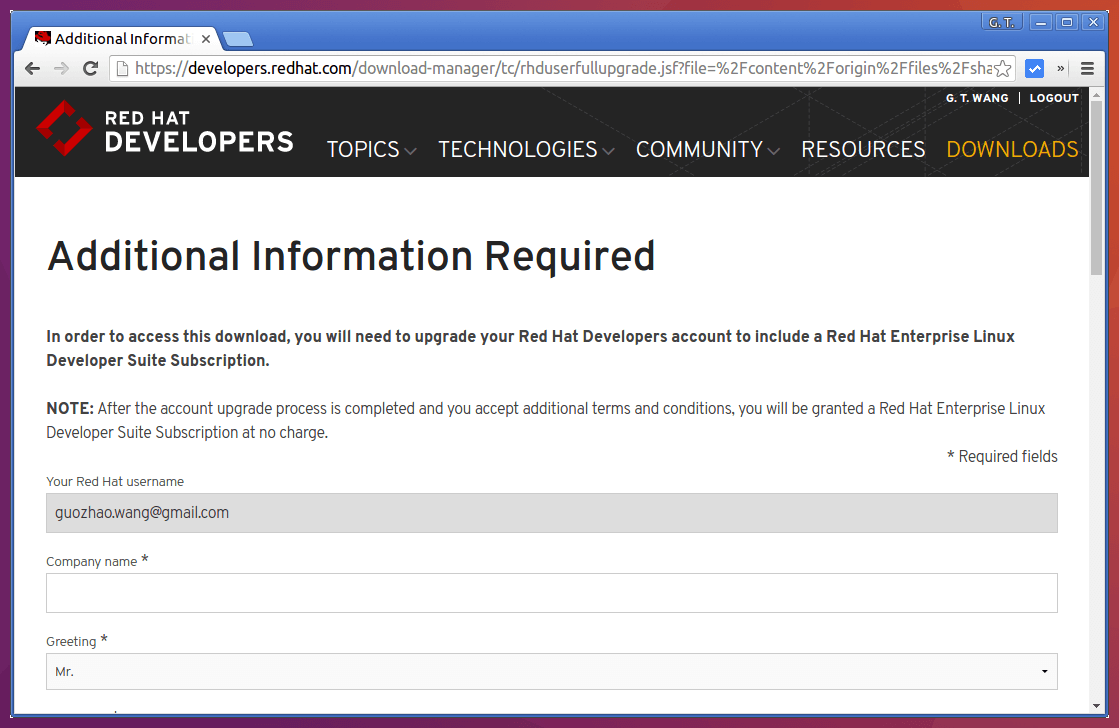The height and width of the screenshot is (728, 1119).
Task: Go to the Resources section
Action: pyautogui.click(x=863, y=150)
